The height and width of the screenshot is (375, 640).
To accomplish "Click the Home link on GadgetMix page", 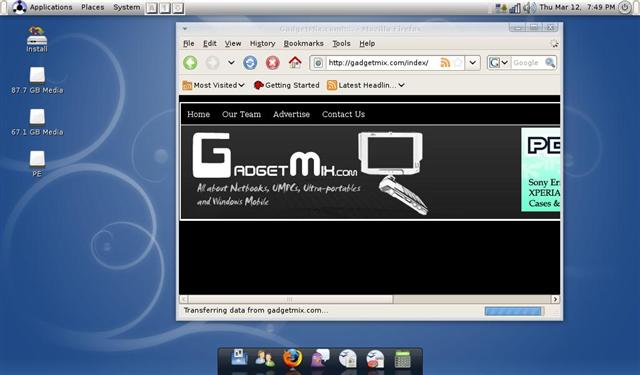I will click(x=198, y=114).
